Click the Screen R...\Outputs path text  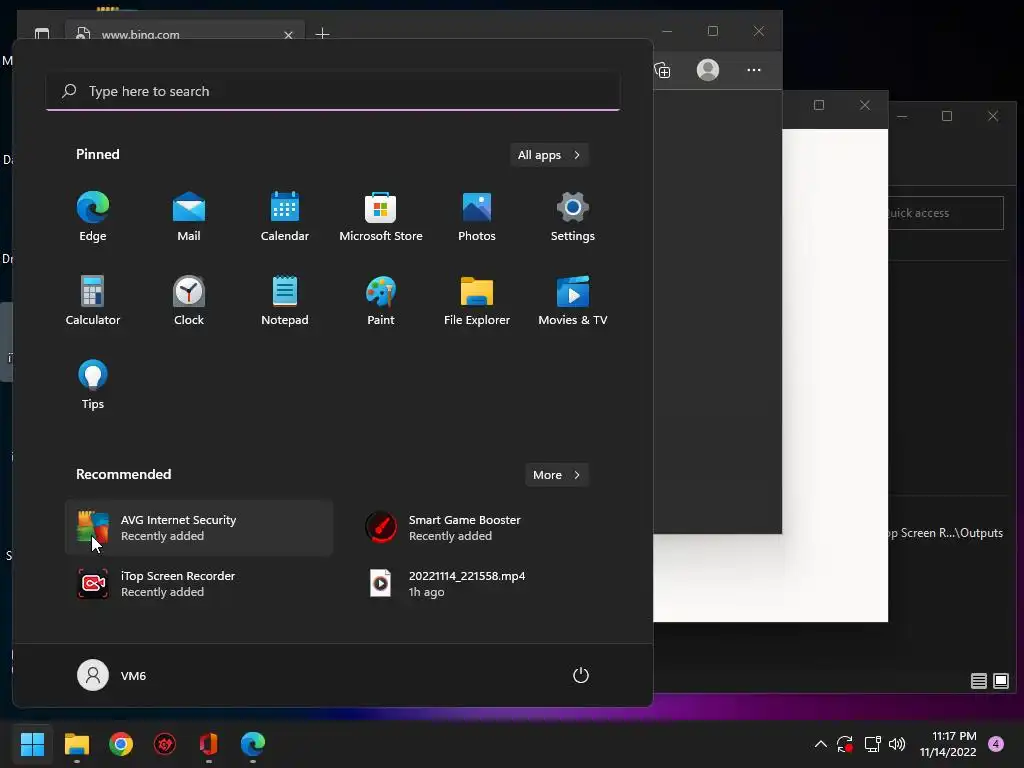(x=946, y=533)
